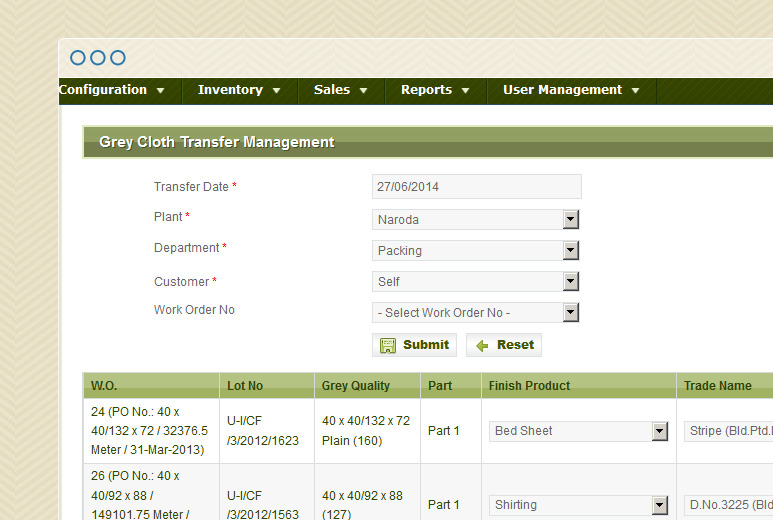This screenshot has height=520, width=773.
Task: Open the Sales menu
Action: (x=341, y=90)
